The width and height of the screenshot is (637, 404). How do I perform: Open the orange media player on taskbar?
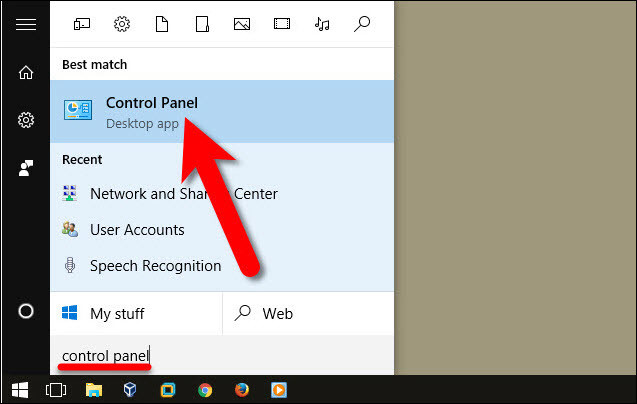click(x=279, y=390)
